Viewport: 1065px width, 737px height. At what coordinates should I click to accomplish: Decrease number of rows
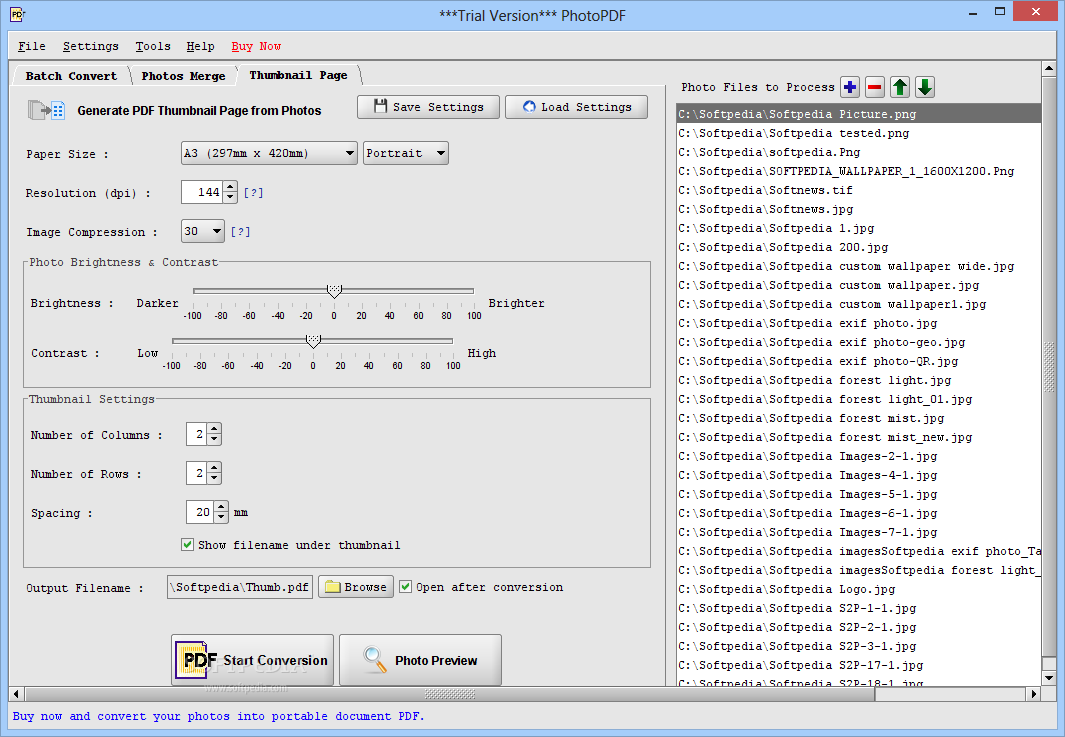[x=214, y=479]
